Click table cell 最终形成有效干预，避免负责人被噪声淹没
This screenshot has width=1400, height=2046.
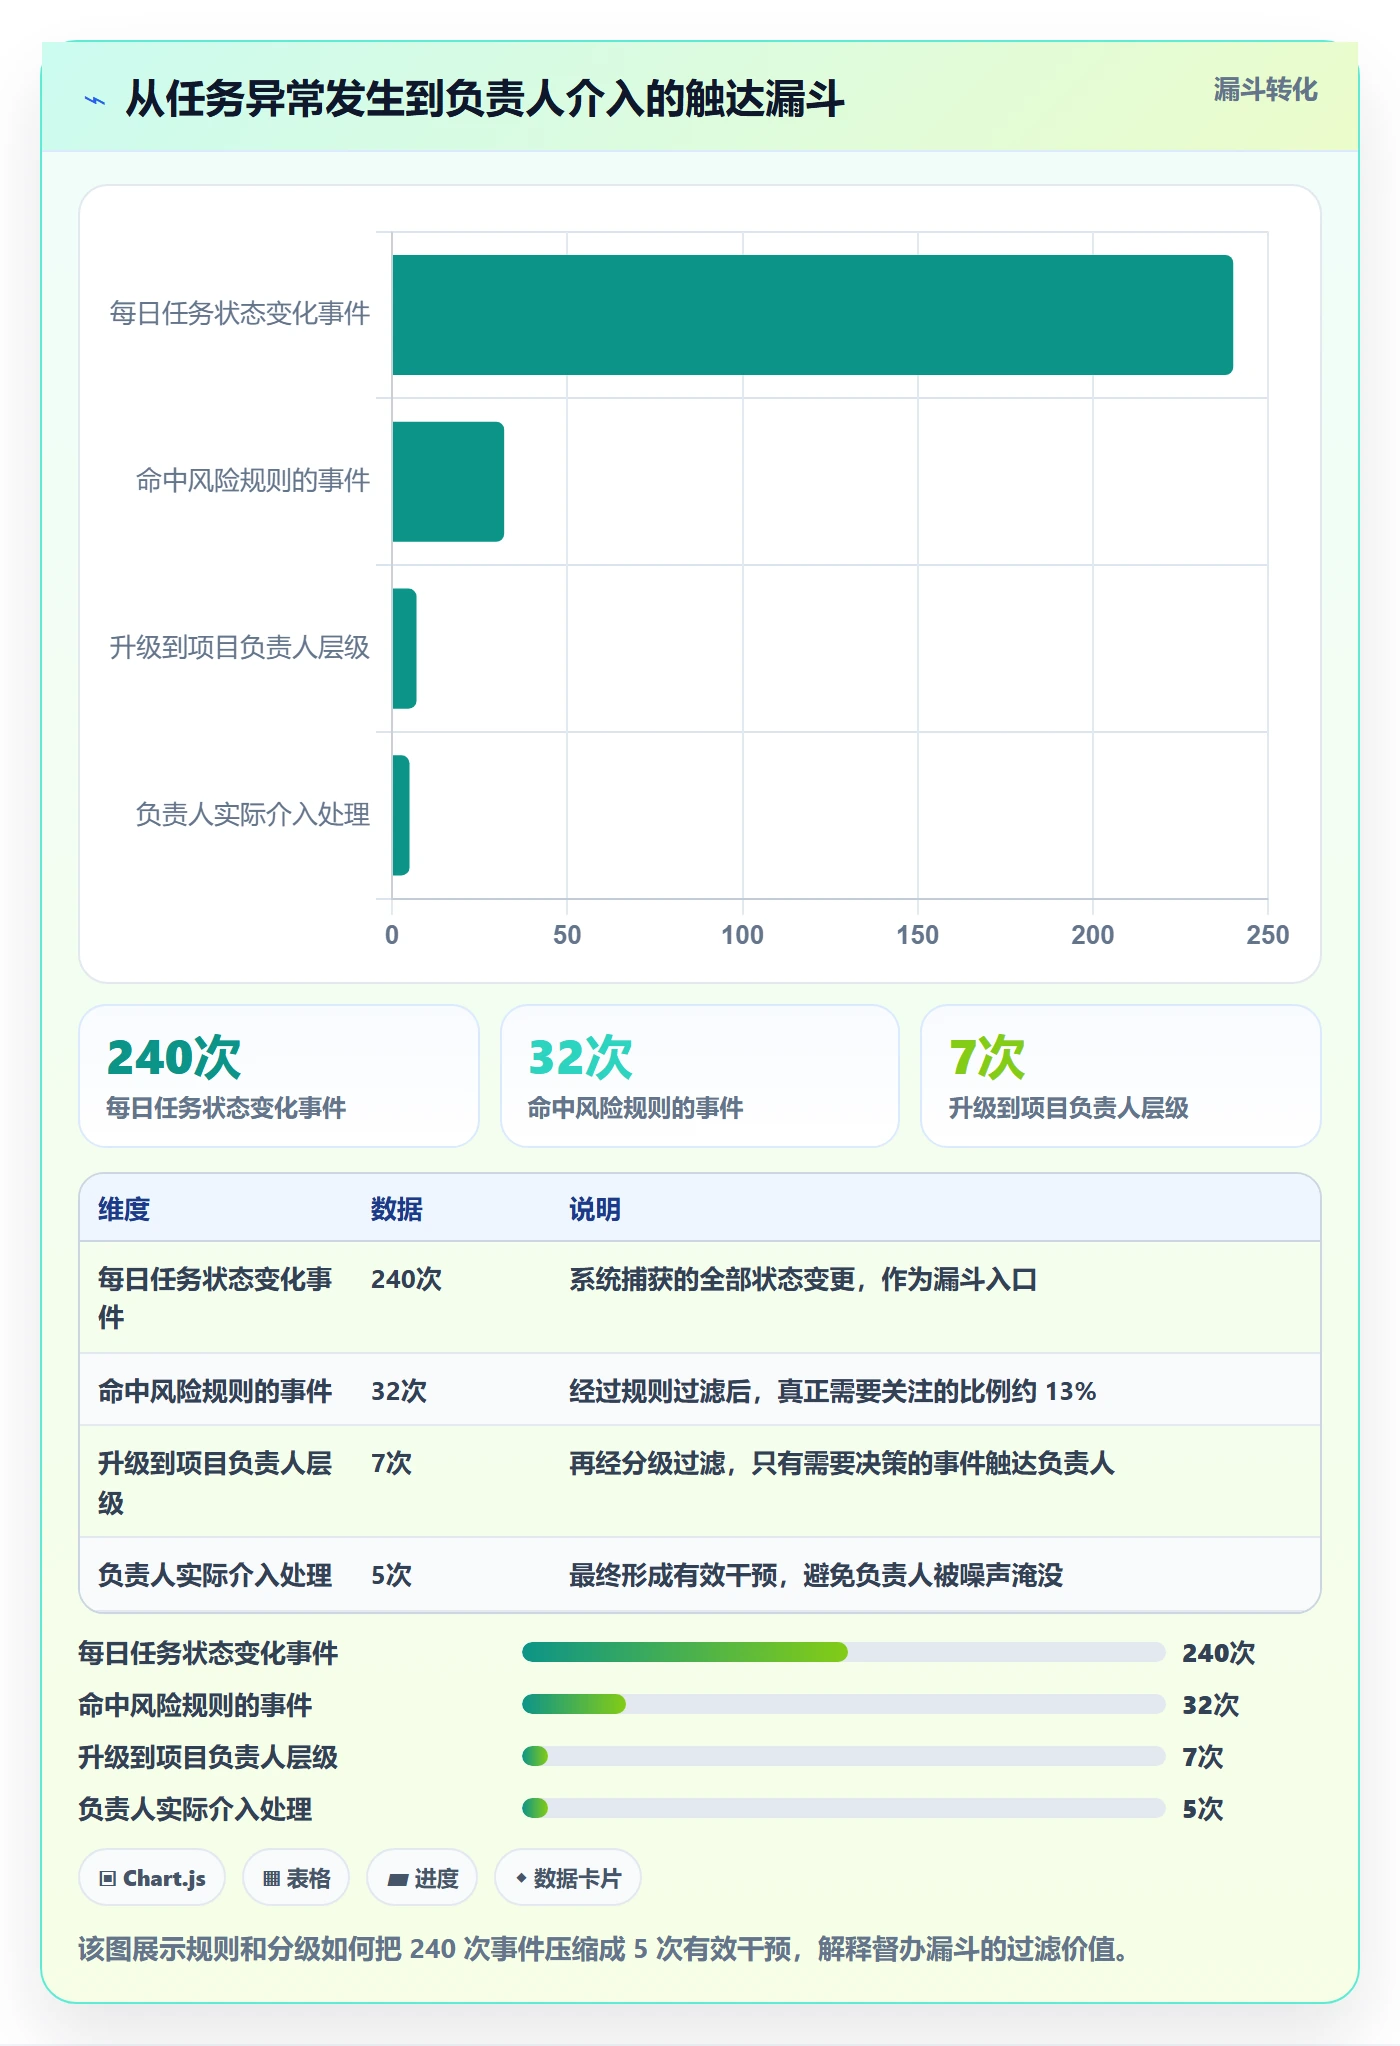[x=816, y=1575]
